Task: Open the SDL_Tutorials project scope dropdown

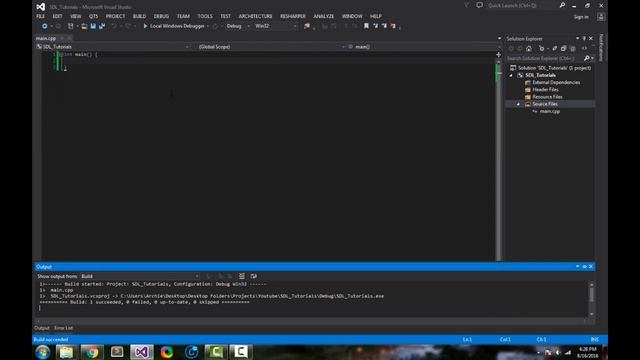Action: [x=113, y=47]
